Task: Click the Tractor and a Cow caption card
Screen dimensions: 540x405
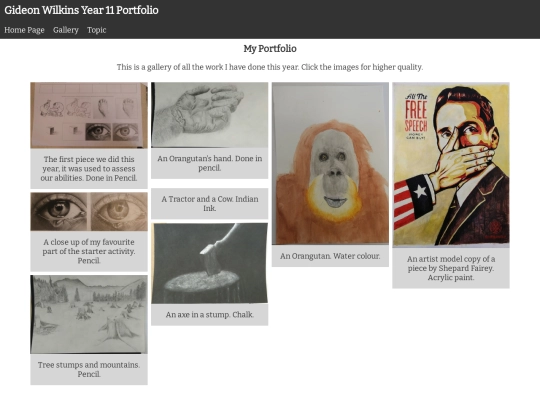Action: 209,204
